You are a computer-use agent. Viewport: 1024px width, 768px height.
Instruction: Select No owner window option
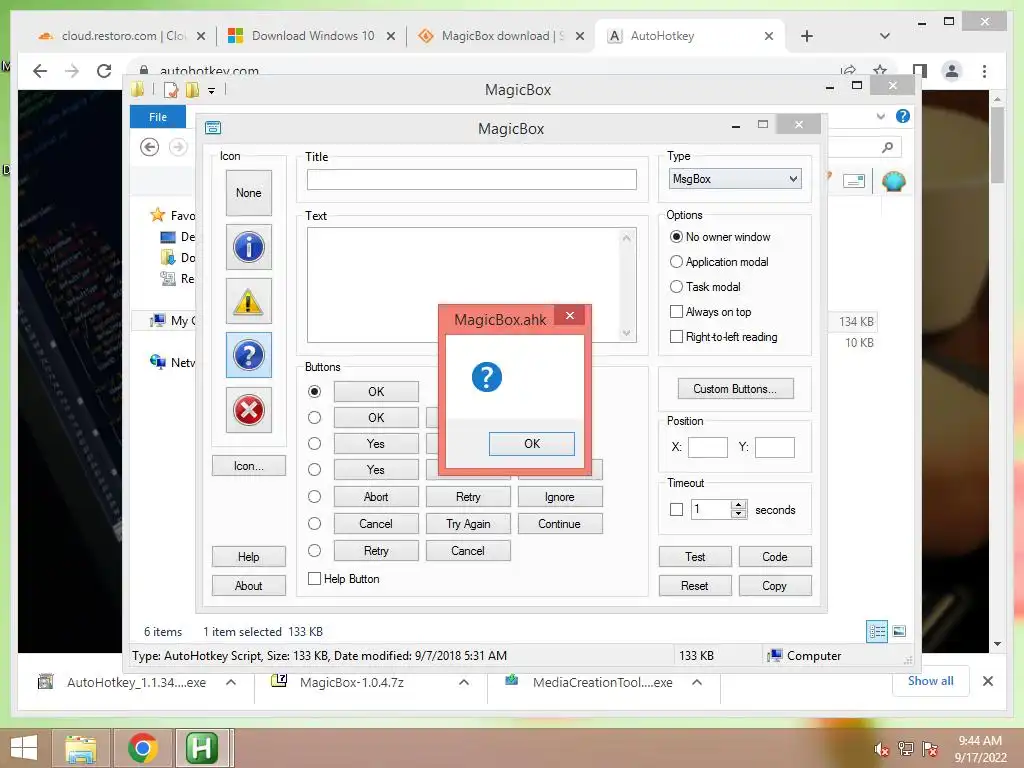click(720, 236)
